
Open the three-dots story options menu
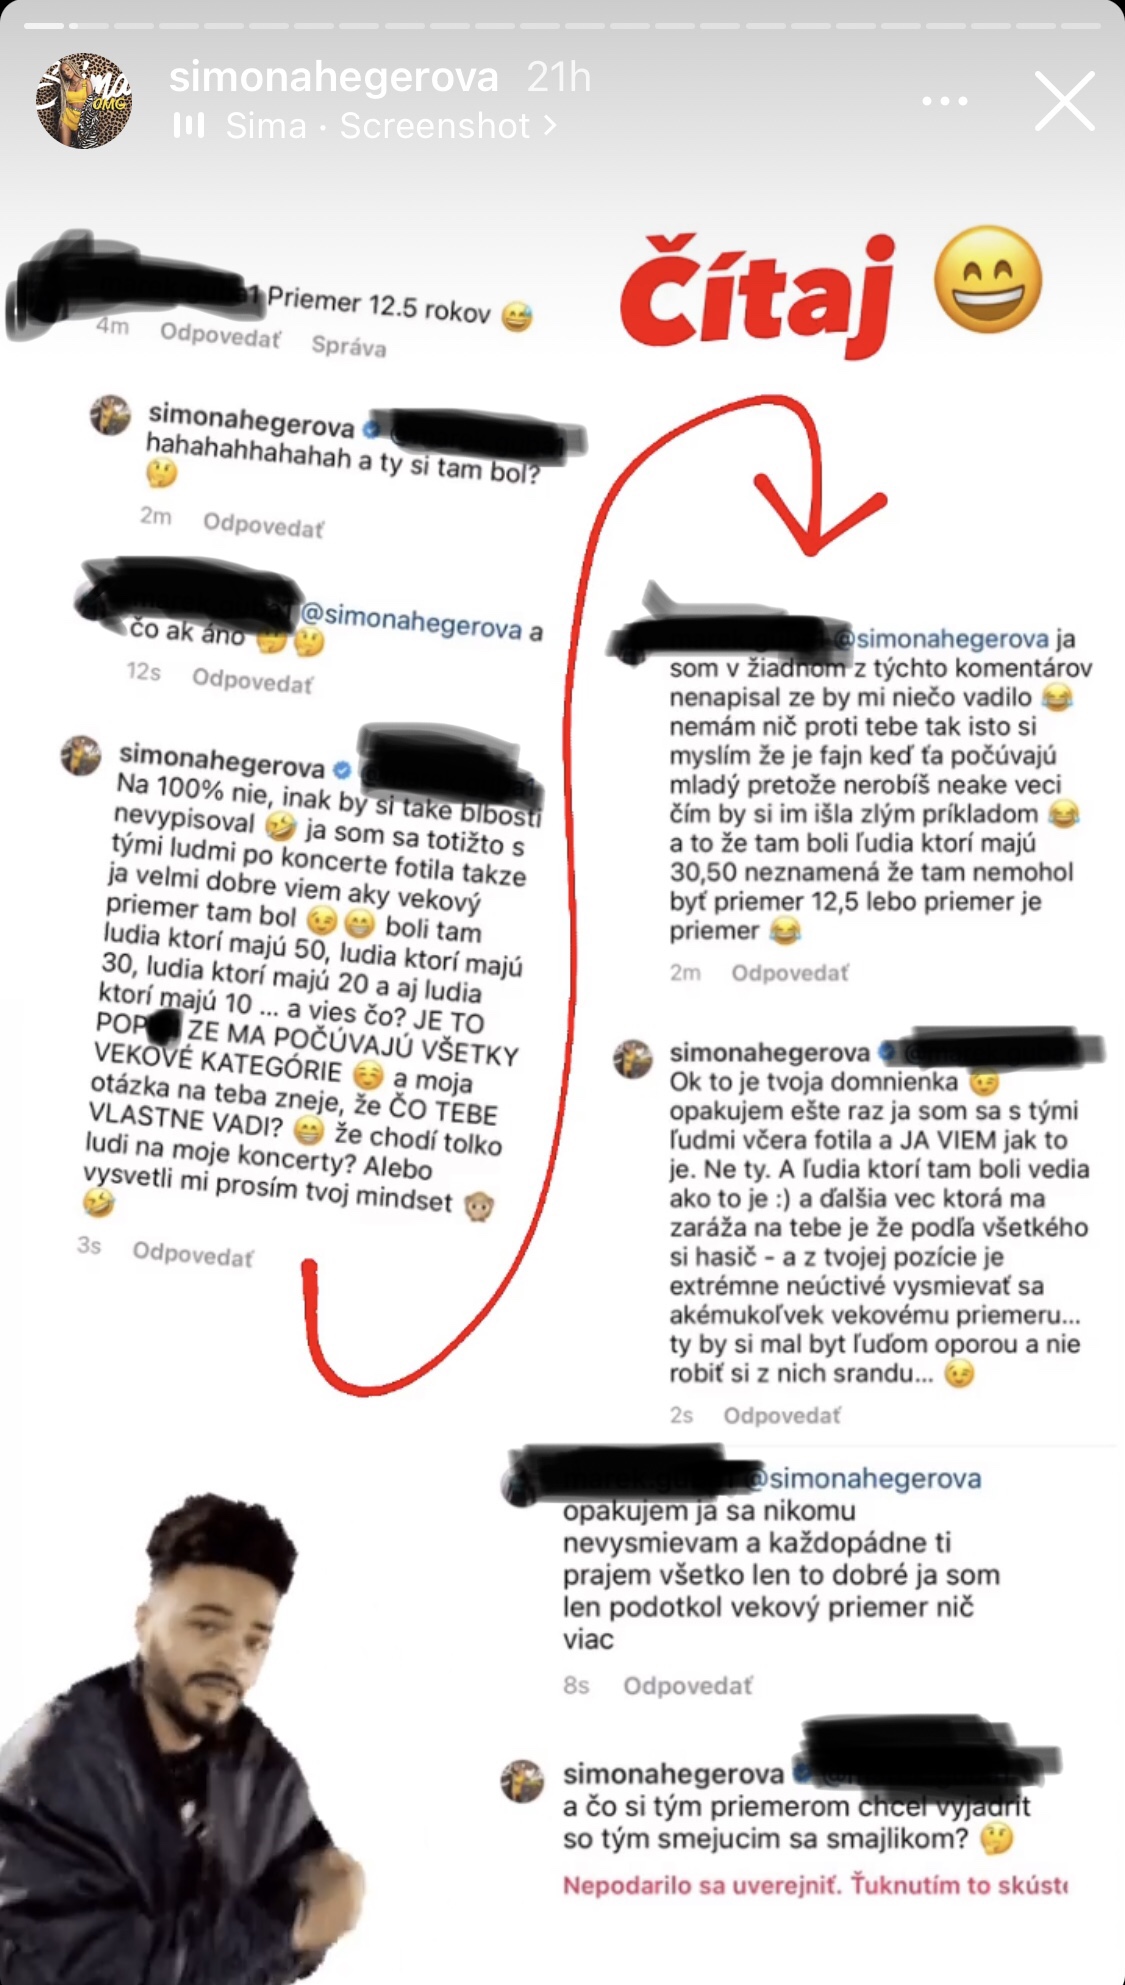(945, 101)
